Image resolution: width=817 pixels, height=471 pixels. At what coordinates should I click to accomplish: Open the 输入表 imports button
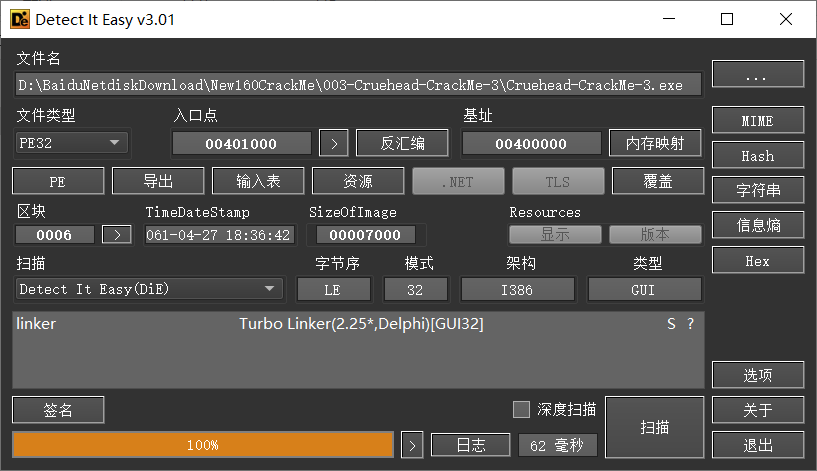tap(258, 181)
